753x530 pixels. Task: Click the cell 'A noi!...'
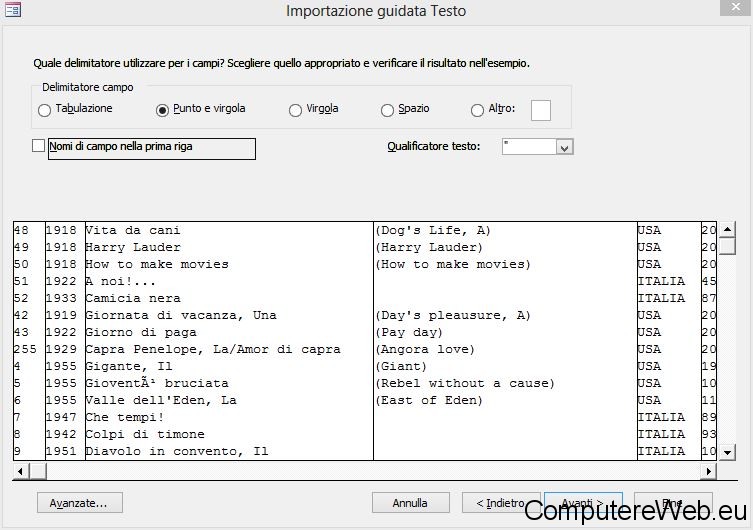(x=121, y=281)
